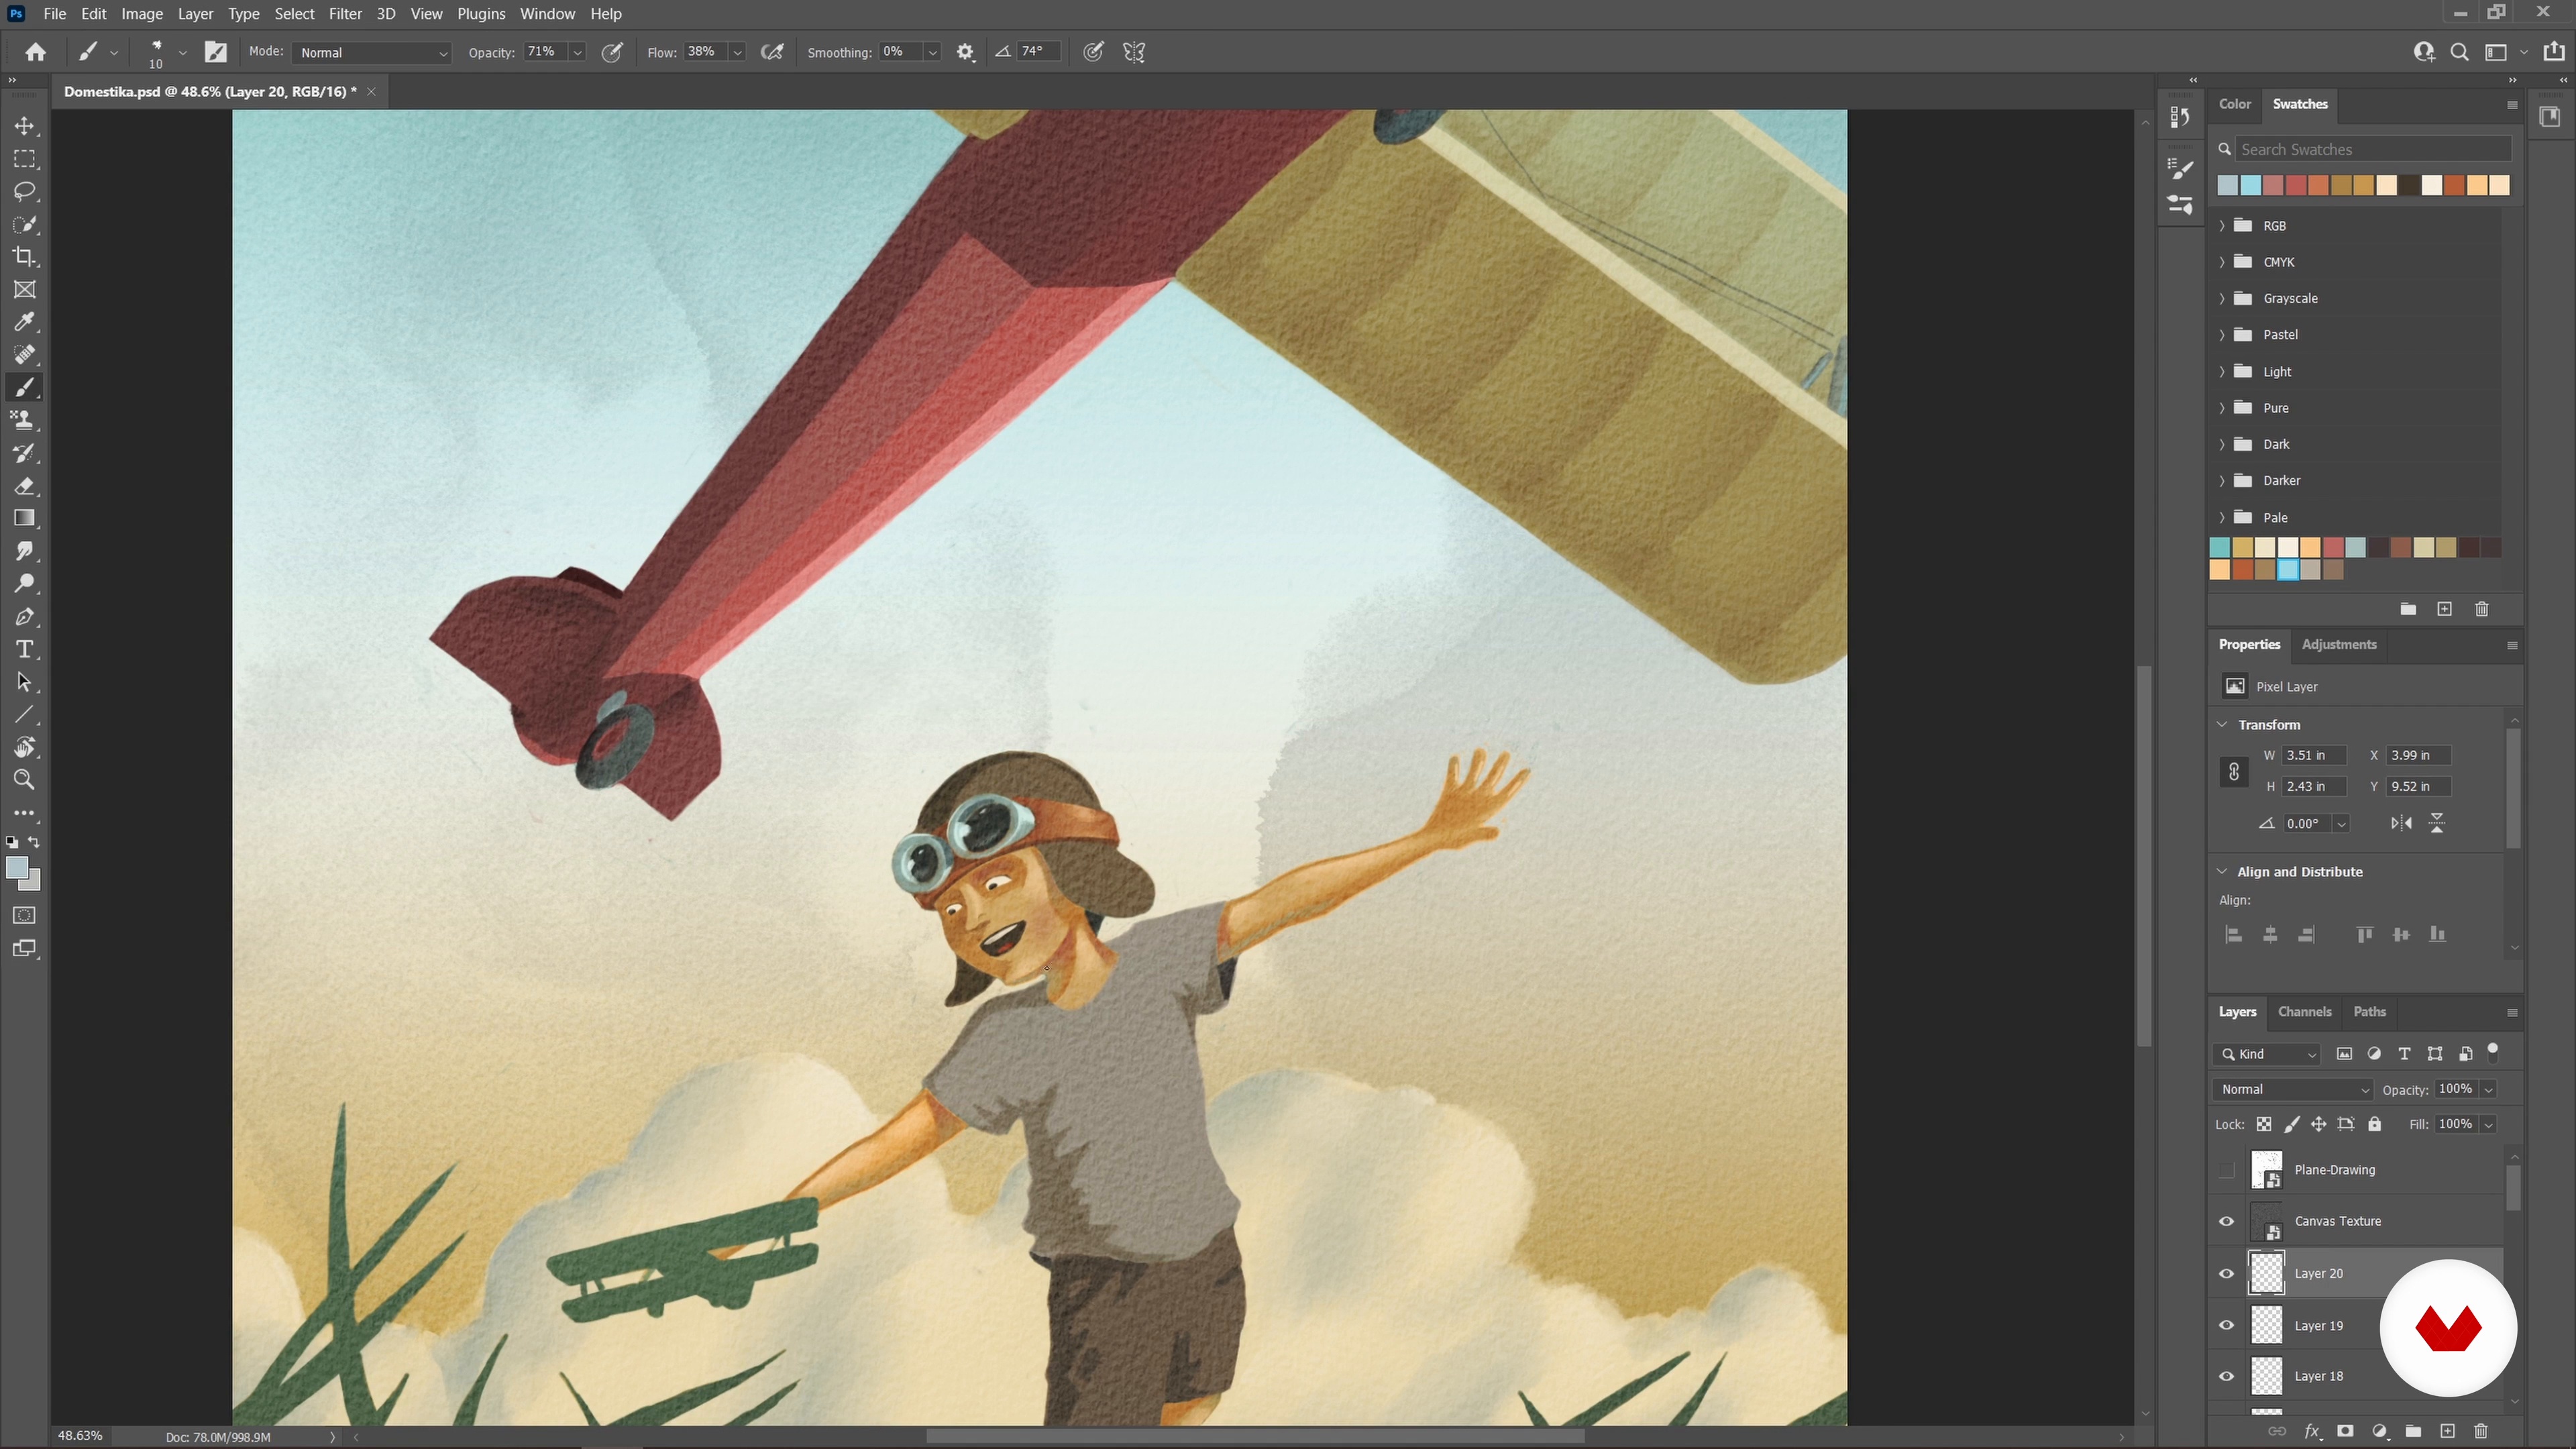Close the Domestika.psd document tab
2576x1449 pixels.
tap(371, 92)
